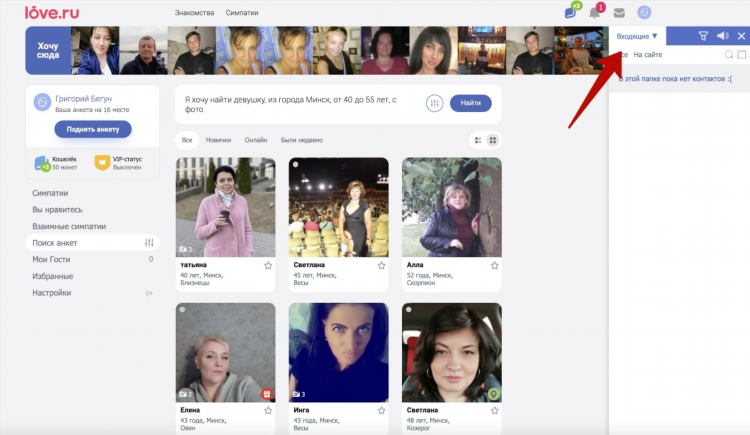Click the search criteria text field
This screenshot has width=750, height=435.
[x=300, y=104]
